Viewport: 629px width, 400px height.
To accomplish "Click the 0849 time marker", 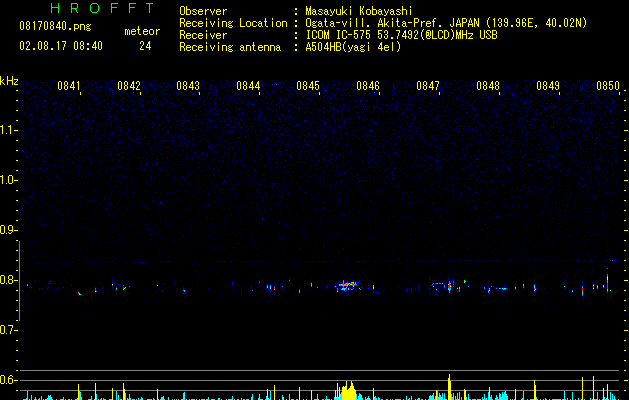I will pyautogui.click(x=548, y=86).
